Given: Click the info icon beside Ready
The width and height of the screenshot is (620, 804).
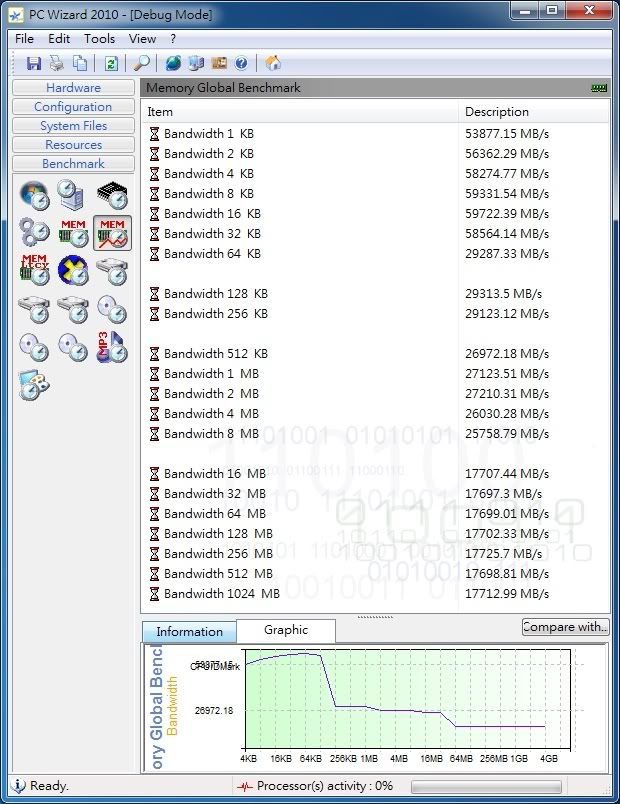Looking at the screenshot, I should pyautogui.click(x=18, y=786).
